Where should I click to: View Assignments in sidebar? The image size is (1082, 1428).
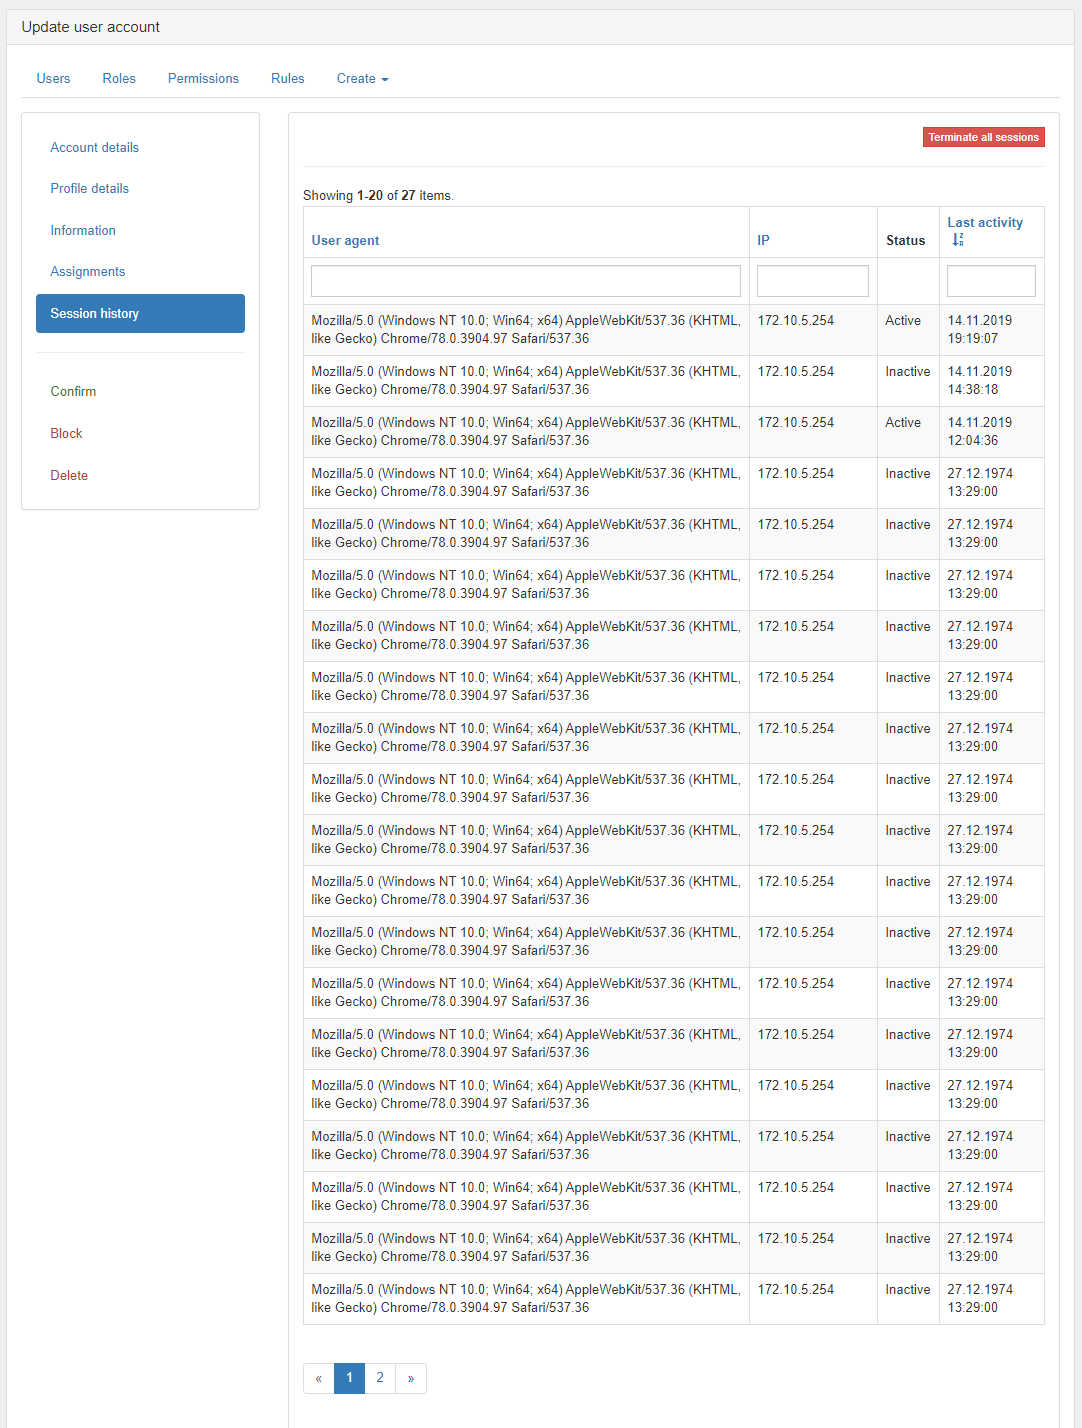(88, 271)
